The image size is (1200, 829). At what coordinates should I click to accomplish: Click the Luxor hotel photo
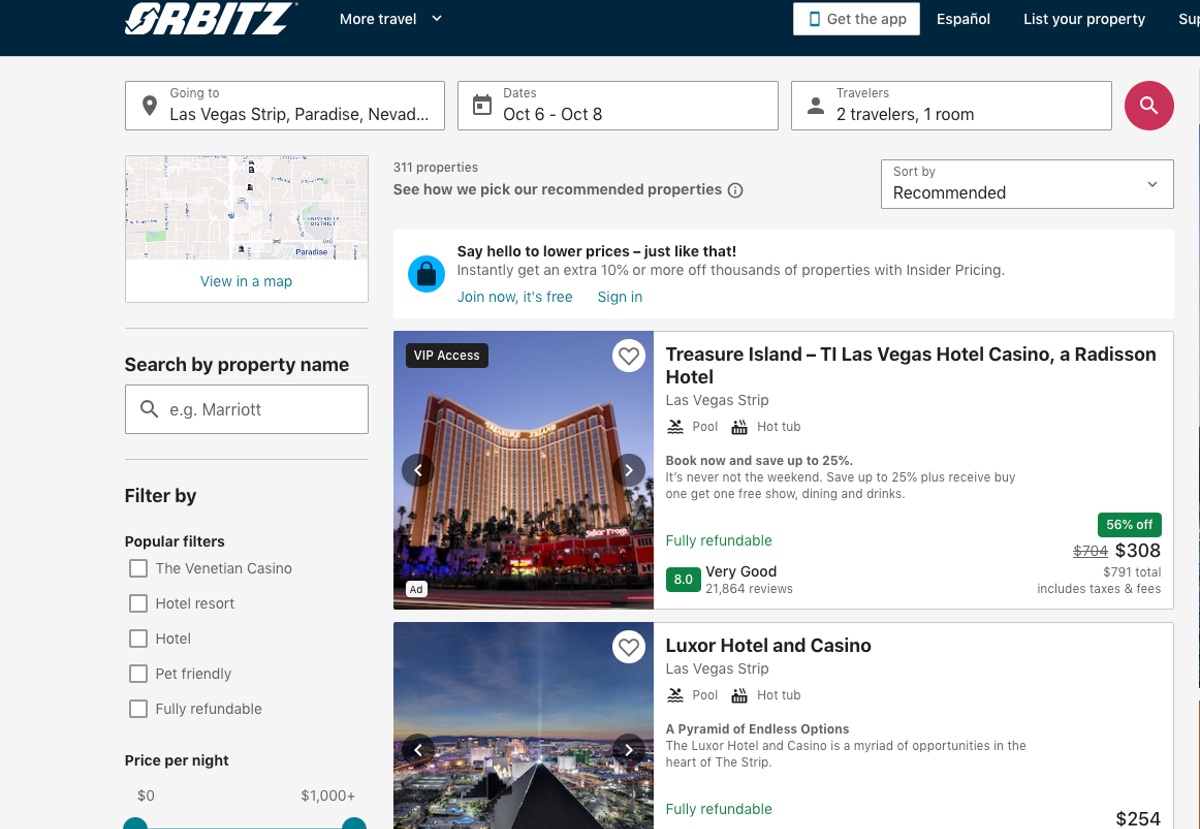(524, 726)
